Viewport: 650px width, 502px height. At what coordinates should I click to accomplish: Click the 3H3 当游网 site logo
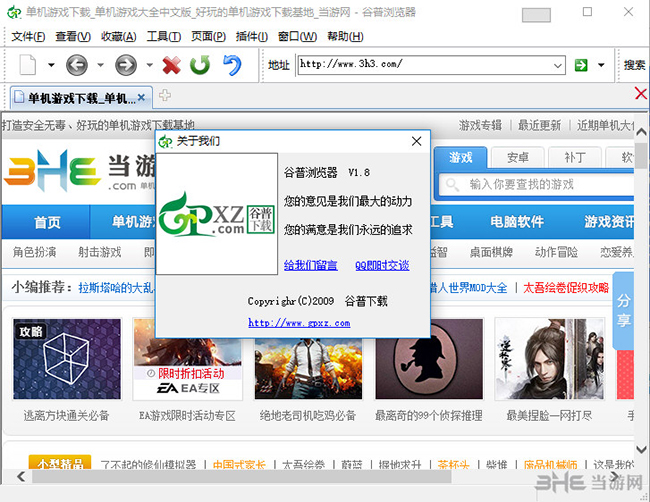(79, 171)
